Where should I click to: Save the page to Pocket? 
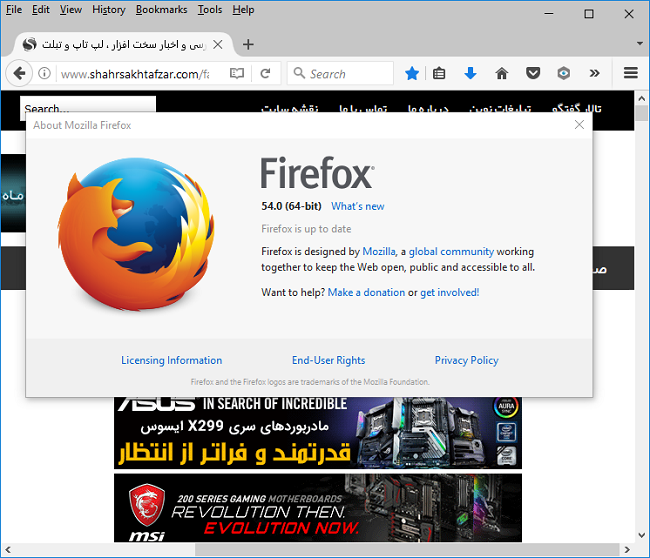pos(533,73)
